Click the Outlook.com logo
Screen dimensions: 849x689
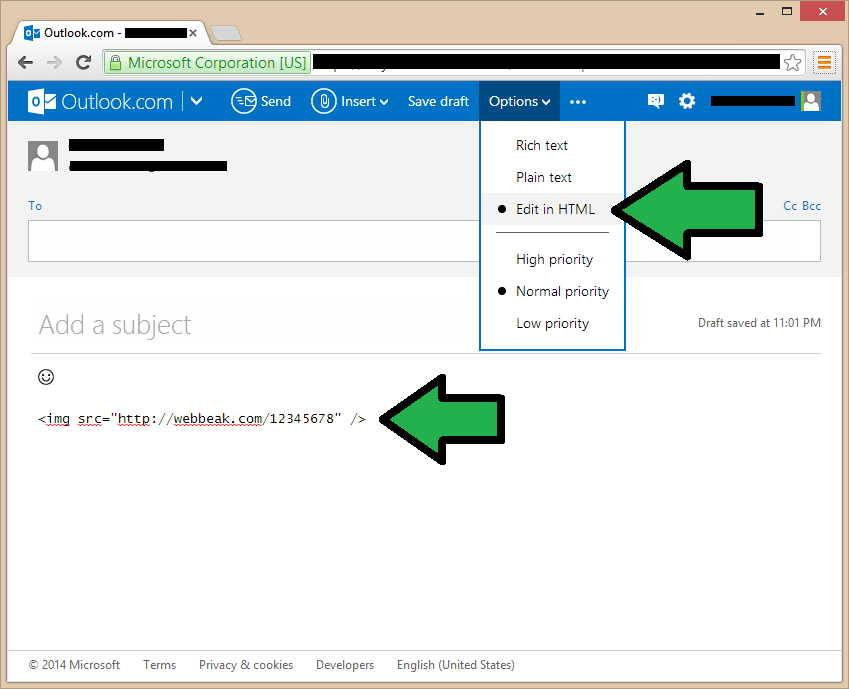click(x=100, y=101)
